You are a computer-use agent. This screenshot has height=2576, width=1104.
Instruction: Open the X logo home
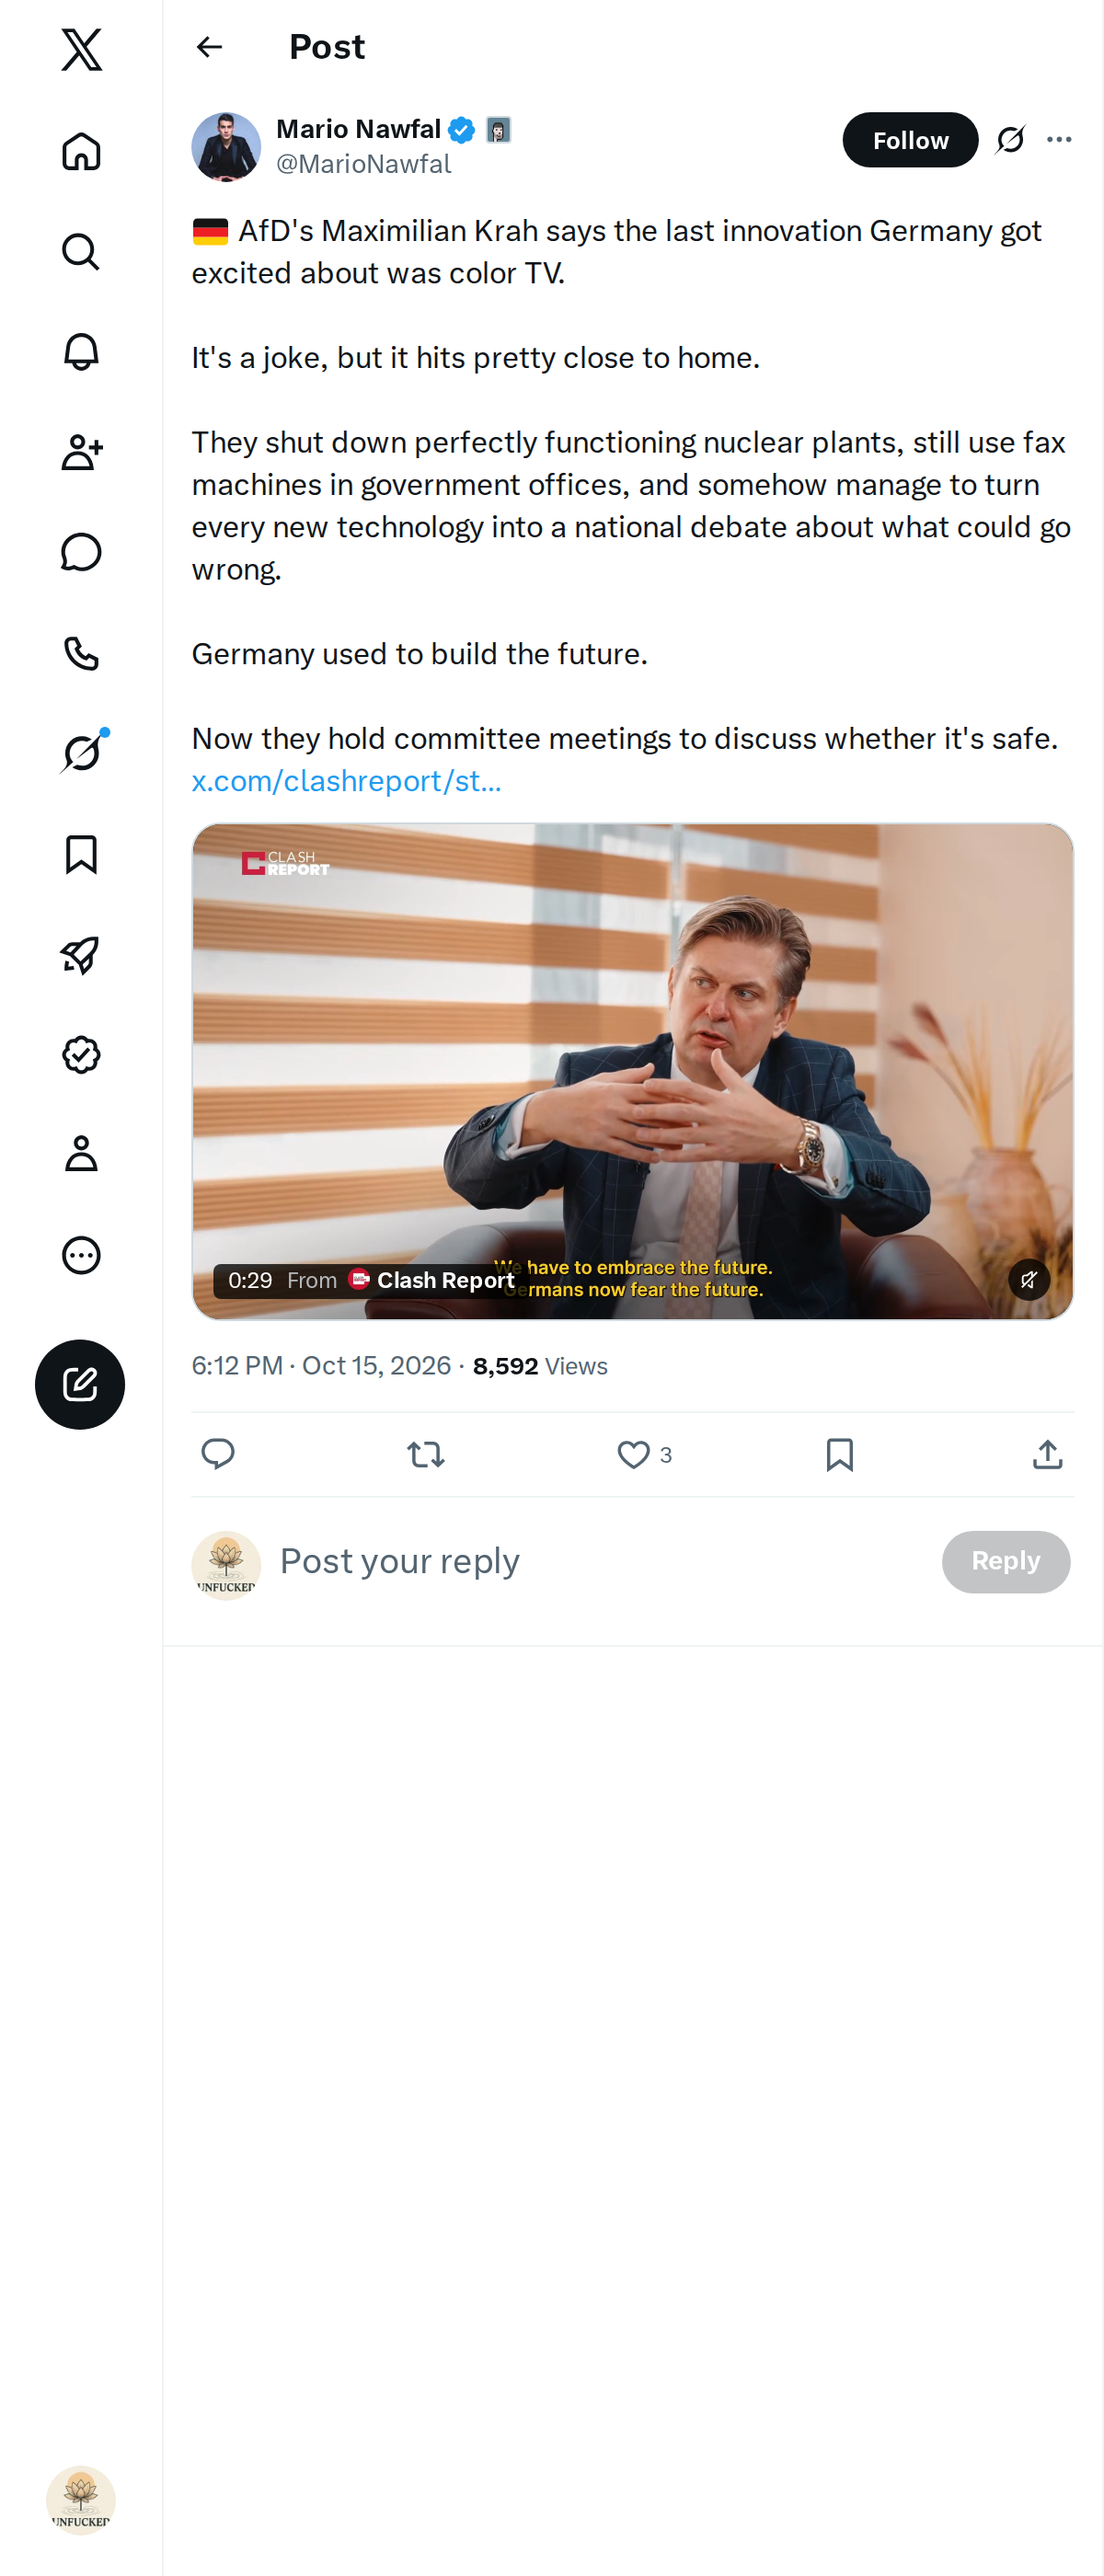click(x=81, y=49)
